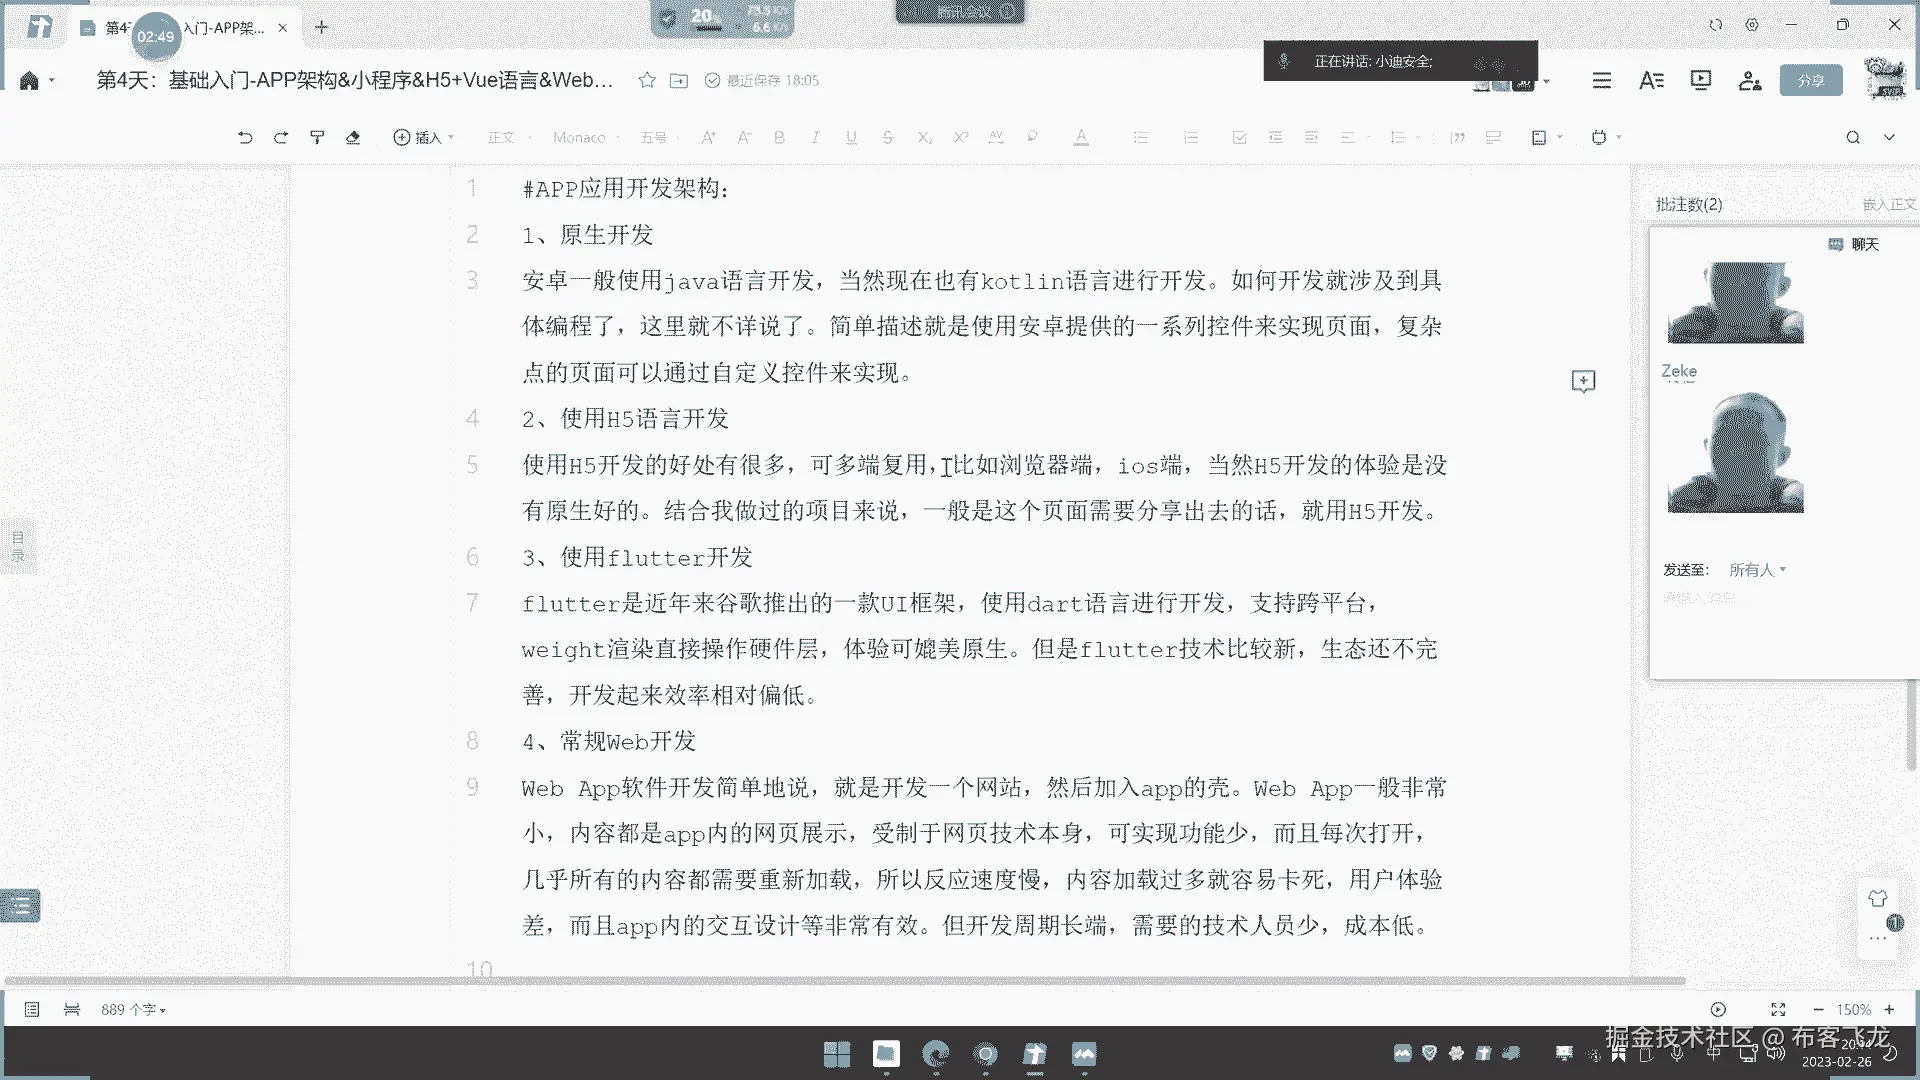Open presentation mode icon in header

[1700, 80]
